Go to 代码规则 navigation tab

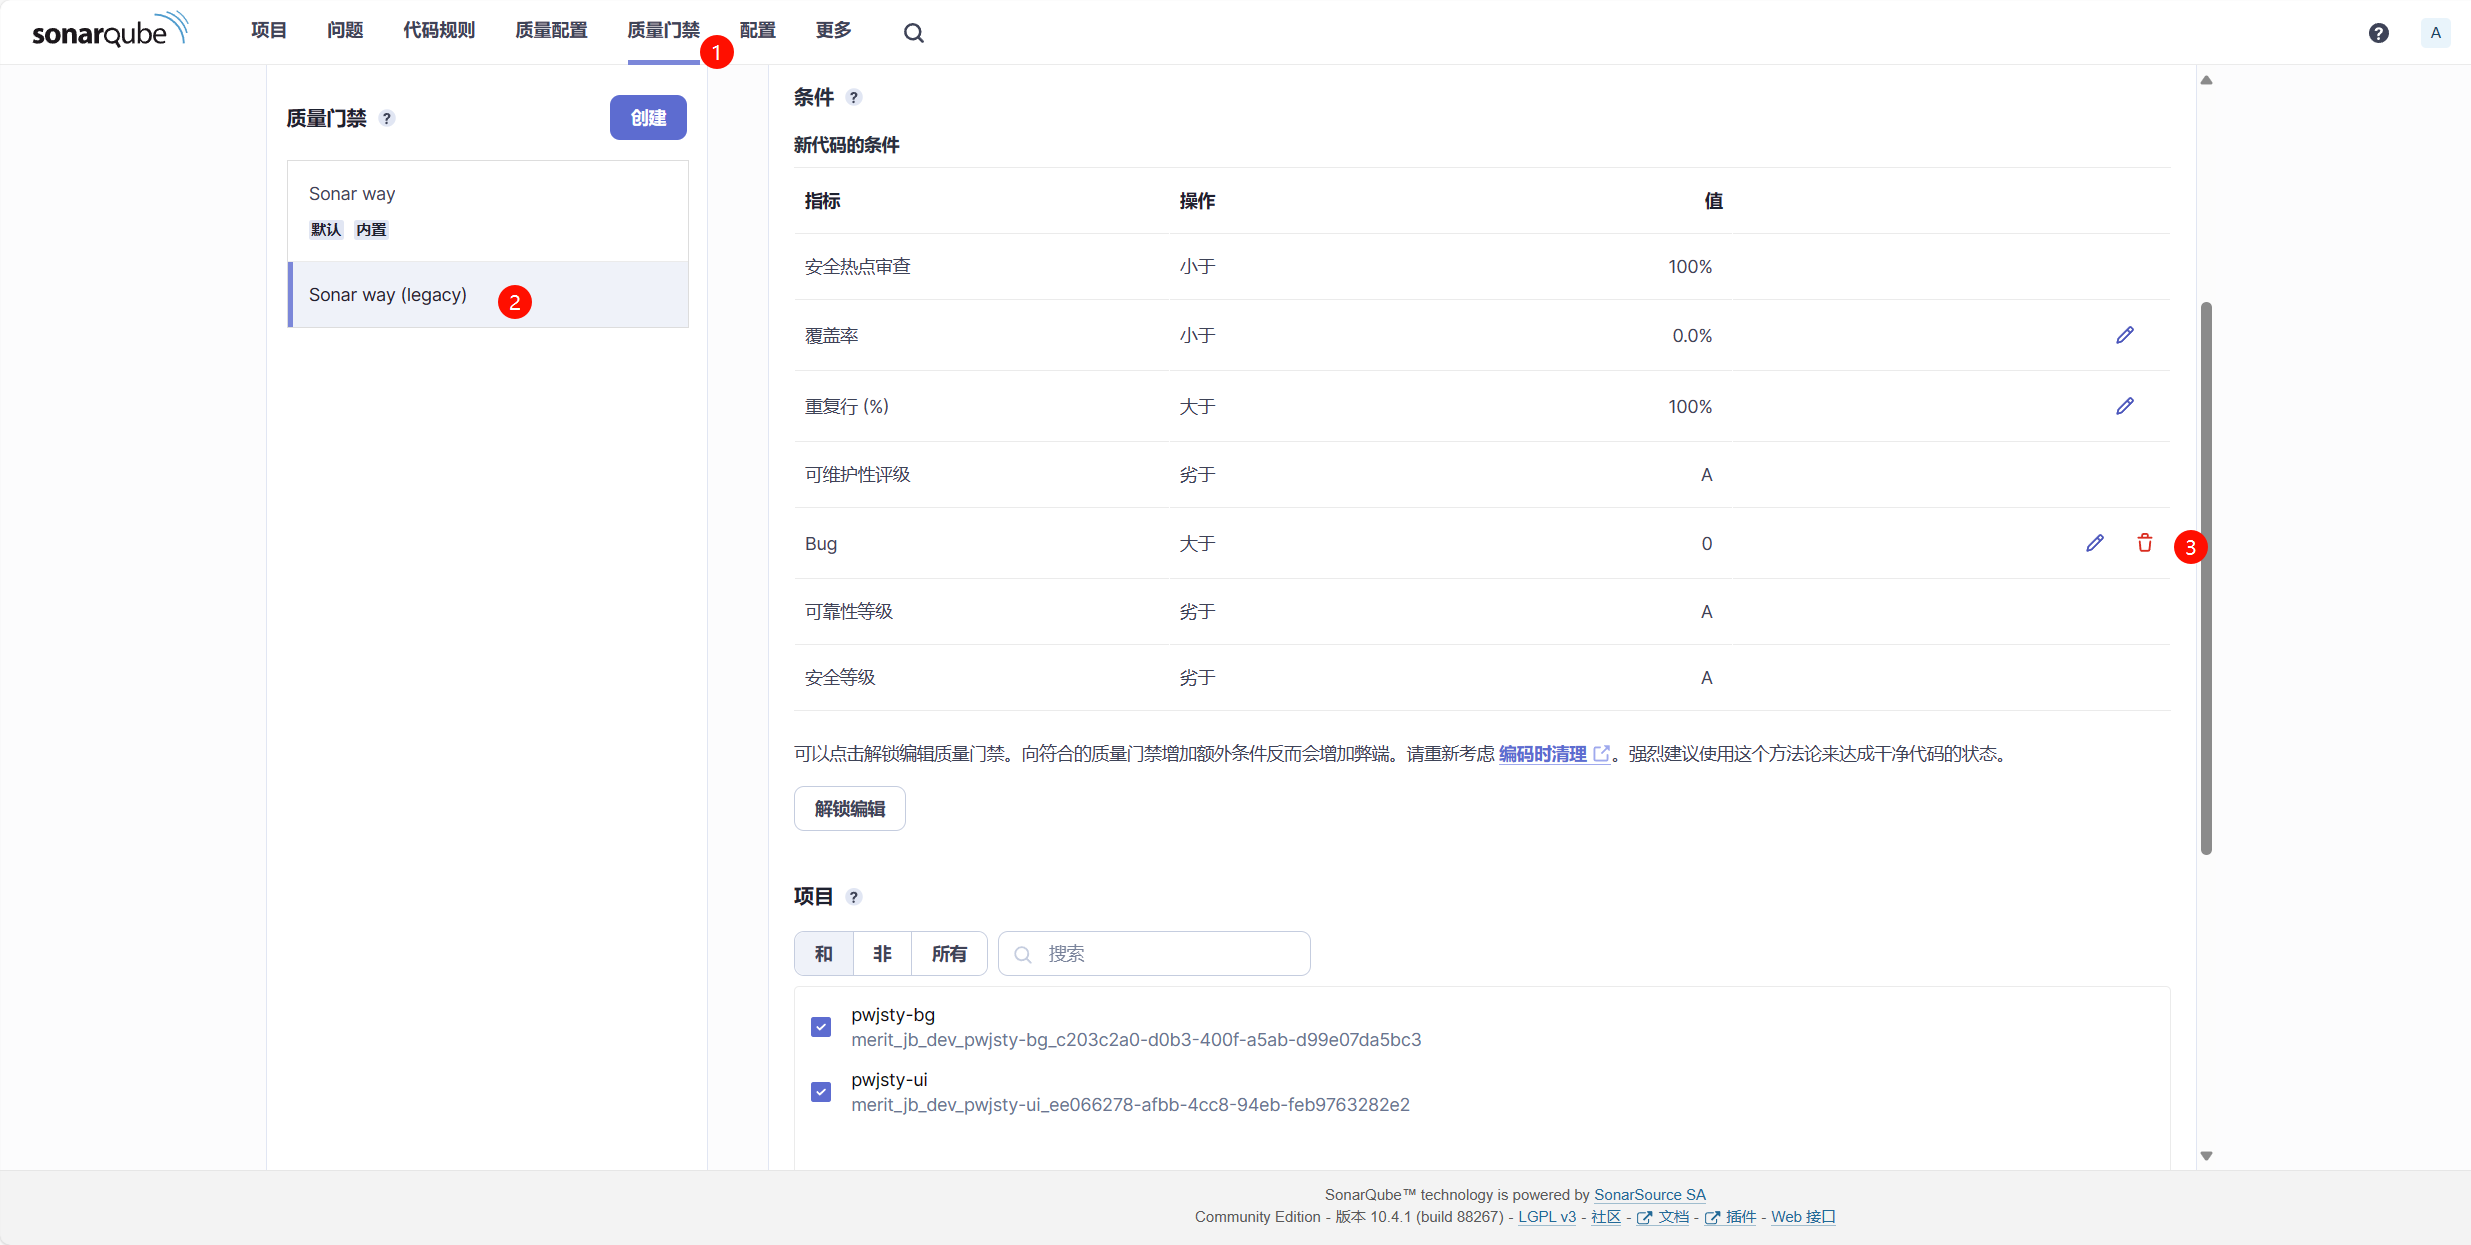[x=439, y=31]
